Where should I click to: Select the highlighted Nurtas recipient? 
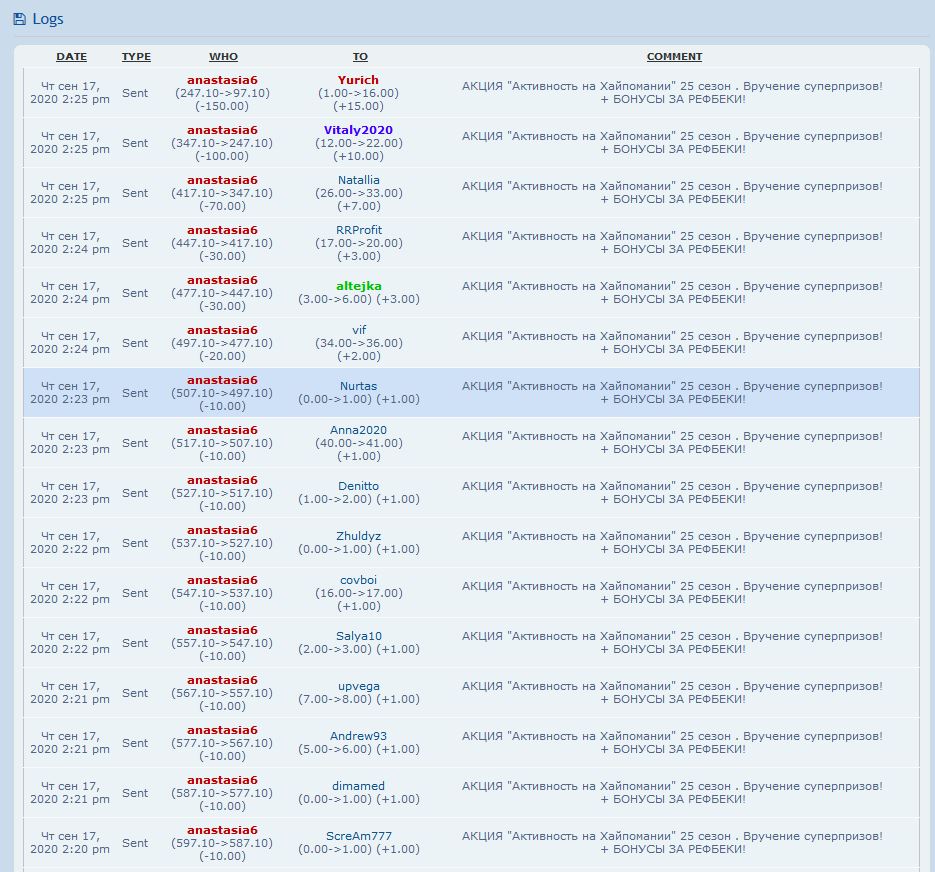coord(358,386)
